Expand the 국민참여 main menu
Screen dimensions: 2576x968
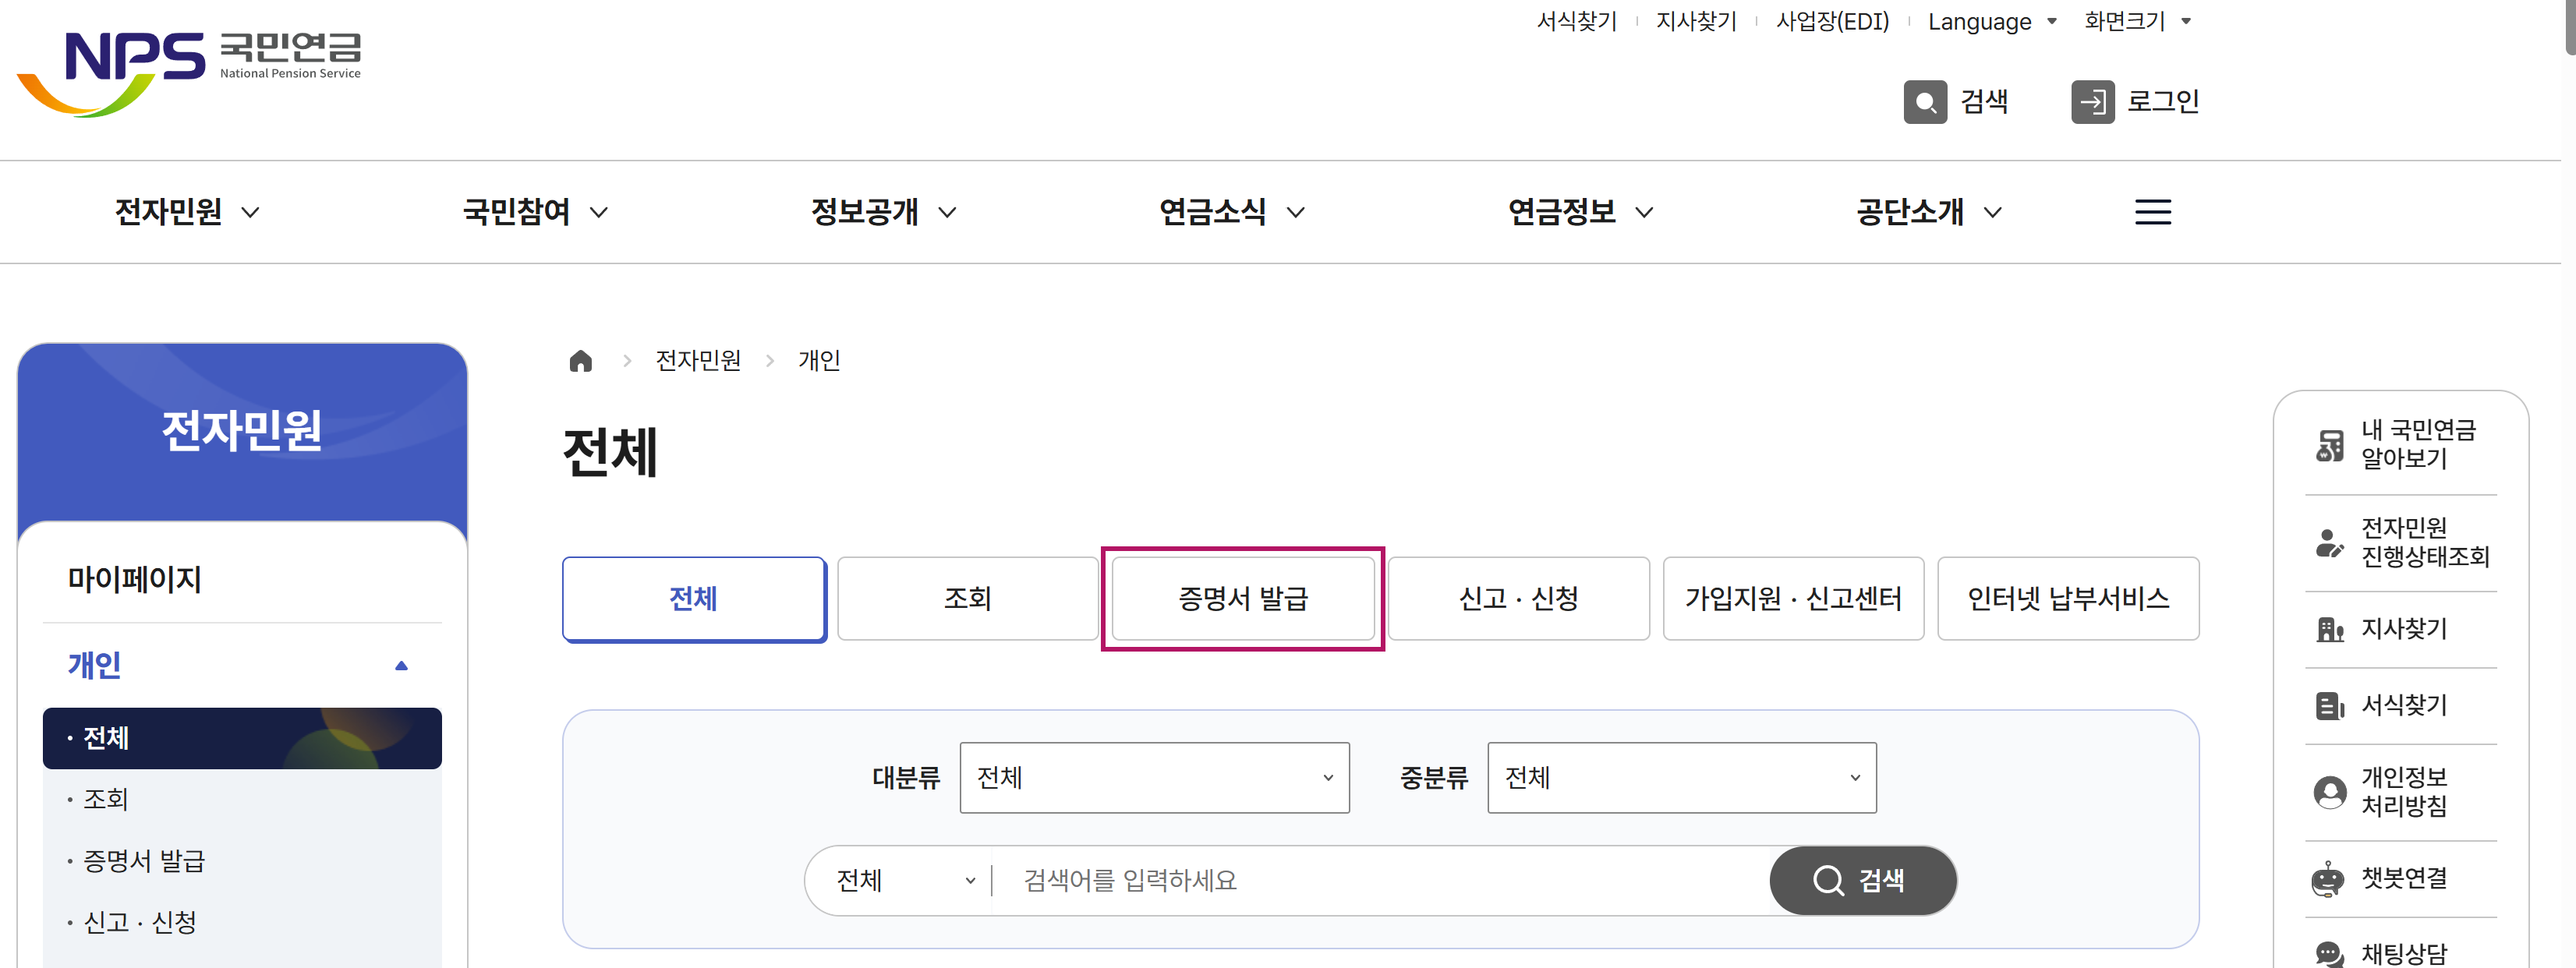click(x=535, y=212)
